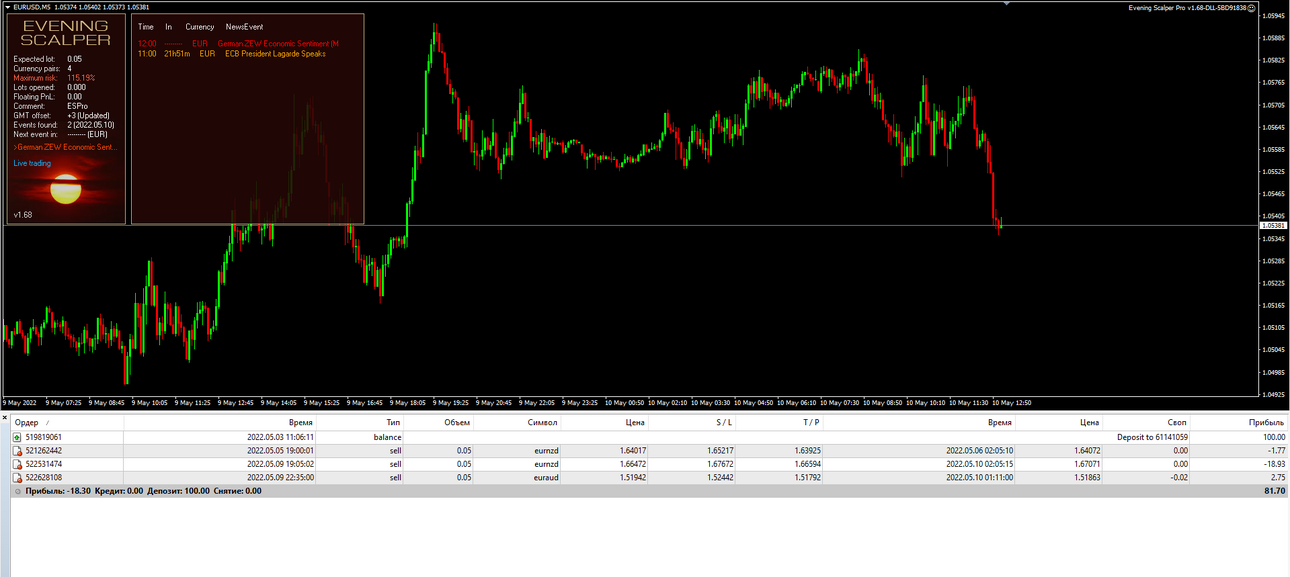Click the smiley face expert advisor icon

pyautogui.click(x=1252, y=7)
